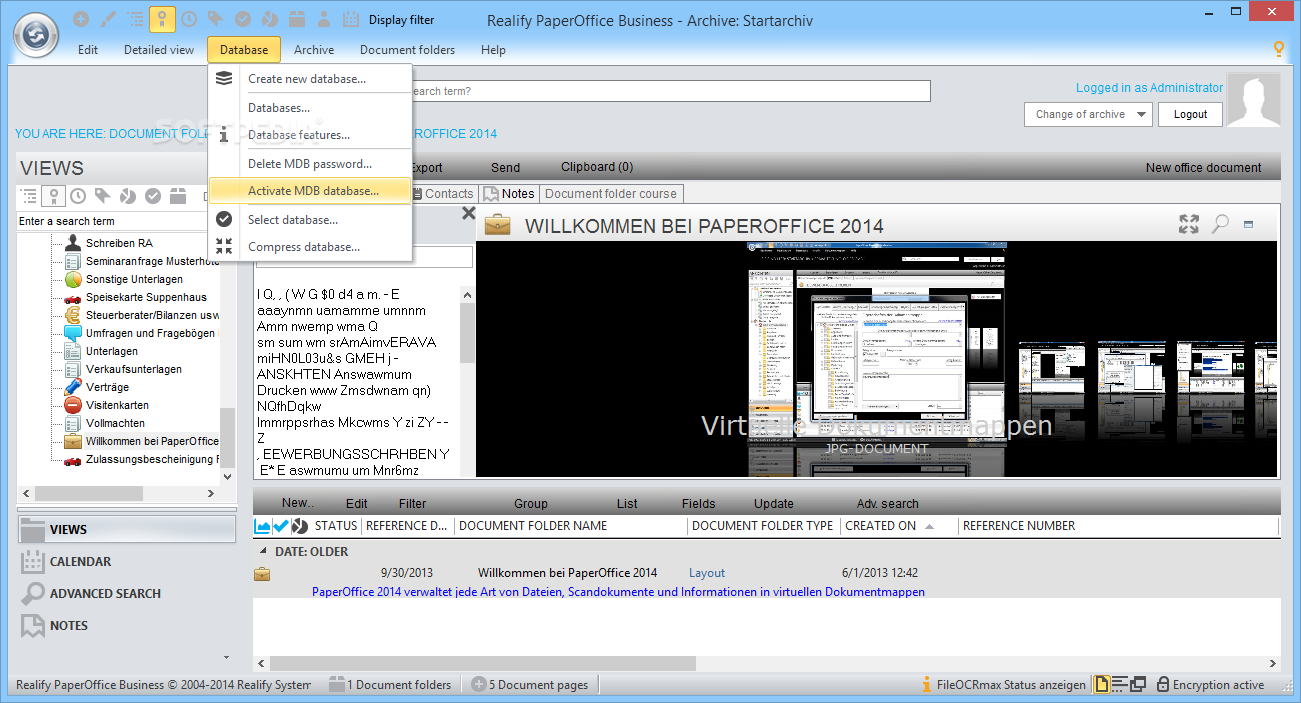Open the Change of archive dropdown
Image resolution: width=1301 pixels, height=703 pixels.
[x=1088, y=114]
